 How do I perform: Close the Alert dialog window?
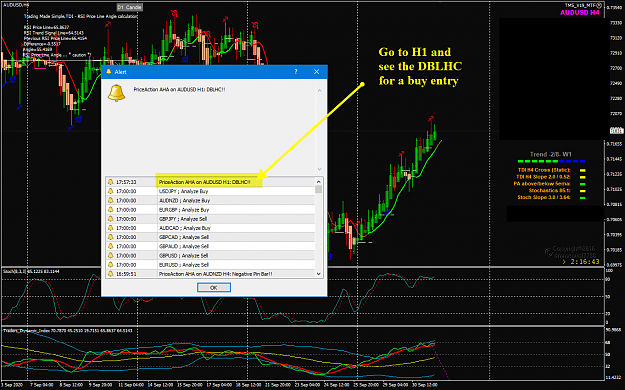316,71
